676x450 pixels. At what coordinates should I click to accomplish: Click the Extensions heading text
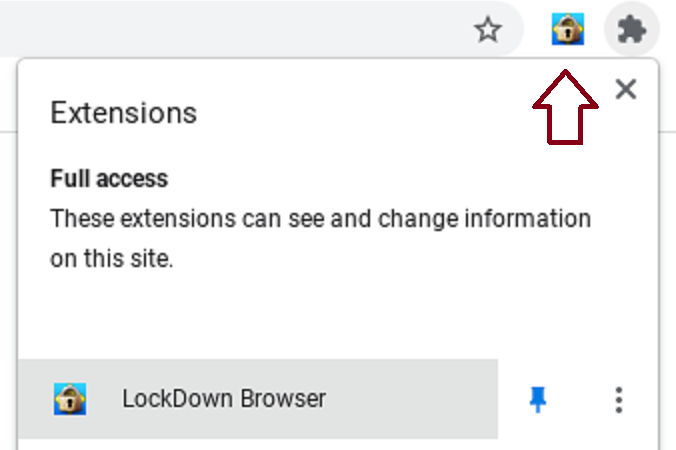tap(124, 113)
